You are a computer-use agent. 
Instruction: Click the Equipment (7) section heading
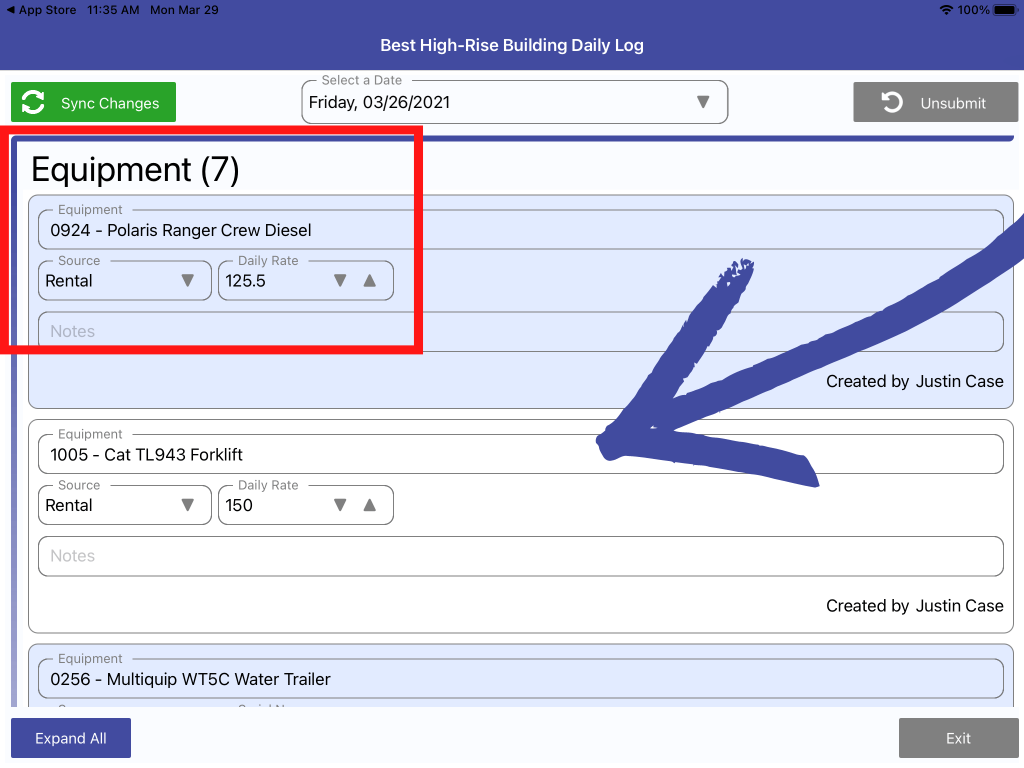(x=135, y=170)
